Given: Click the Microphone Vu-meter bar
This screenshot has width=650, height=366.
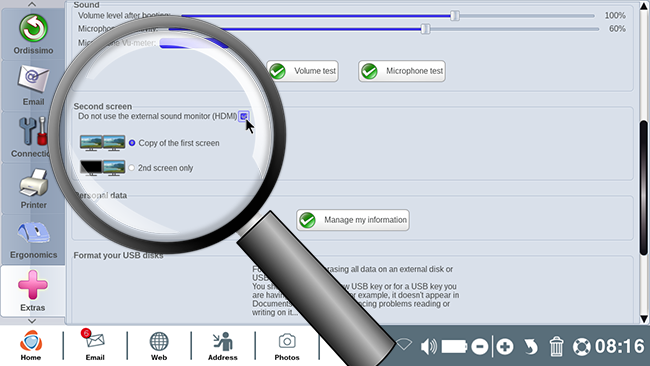Looking at the screenshot, I should coord(194,43).
